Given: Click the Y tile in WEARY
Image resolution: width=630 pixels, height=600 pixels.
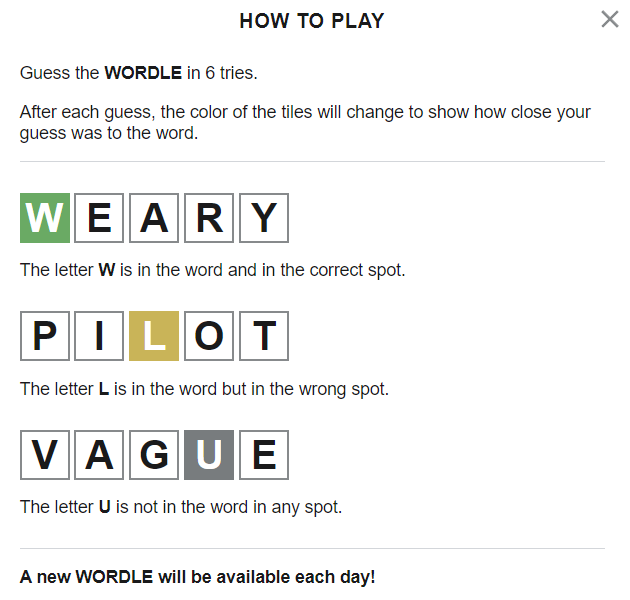Looking at the screenshot, I should click(264, 218).
